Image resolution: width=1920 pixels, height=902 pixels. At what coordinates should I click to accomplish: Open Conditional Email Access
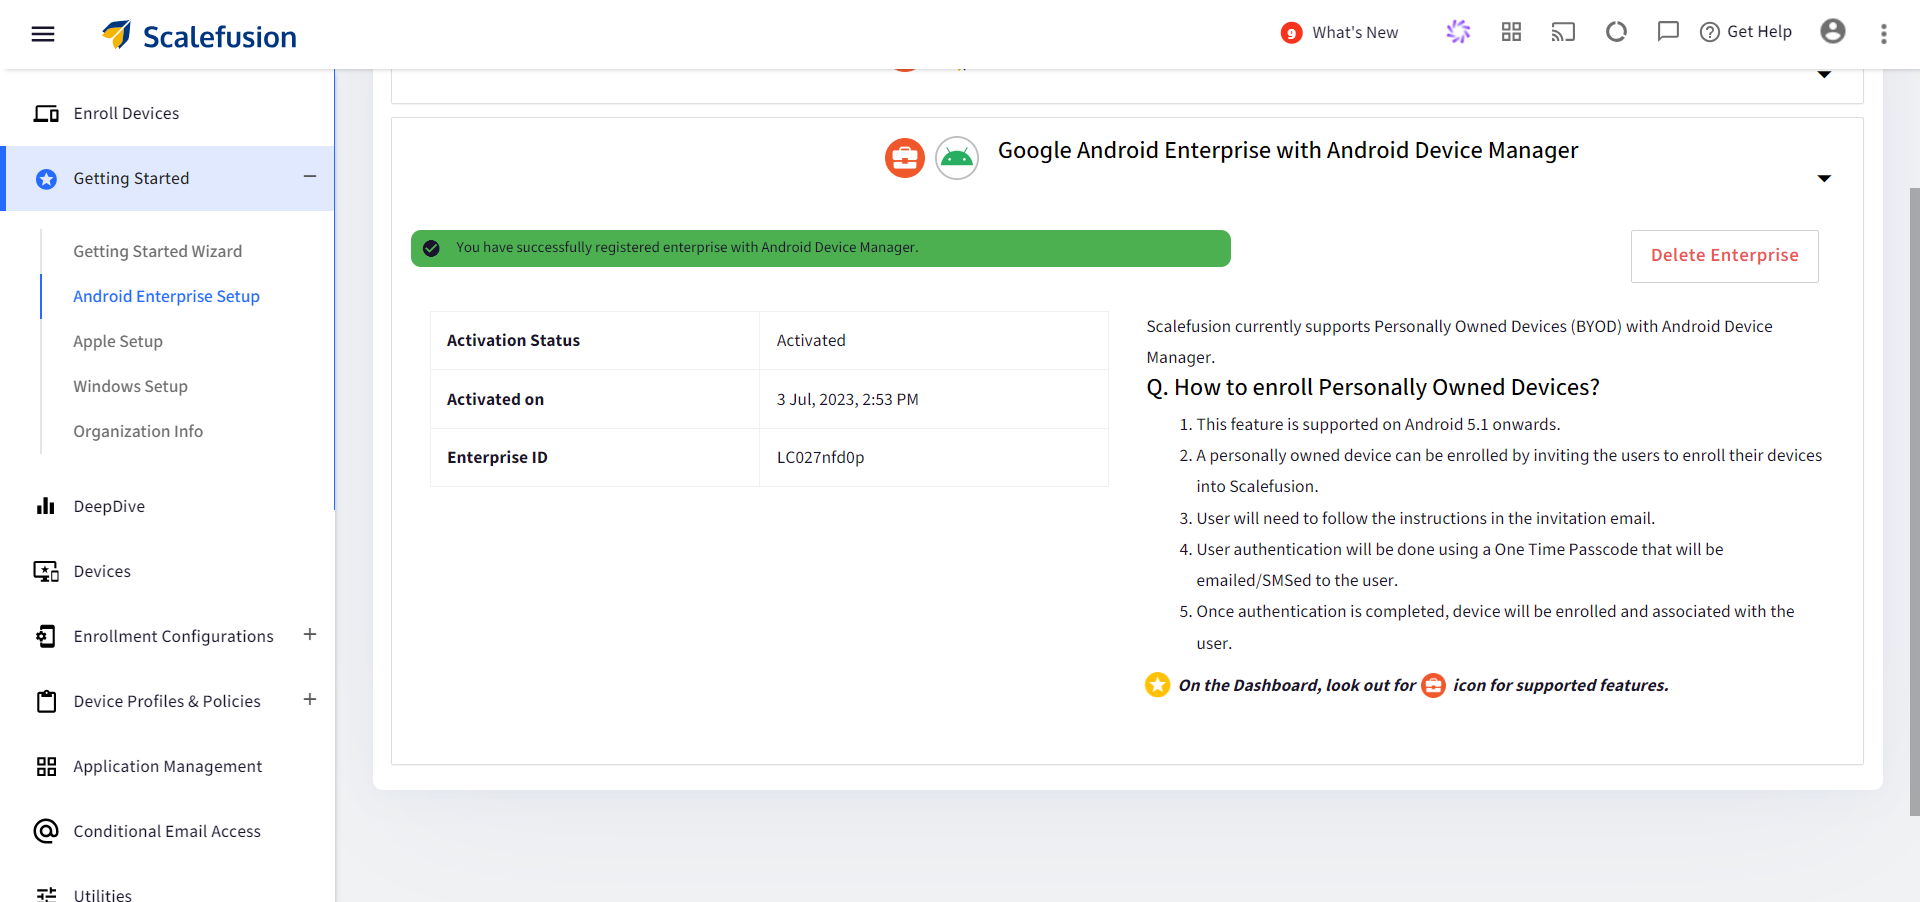(x=167, y=832)
